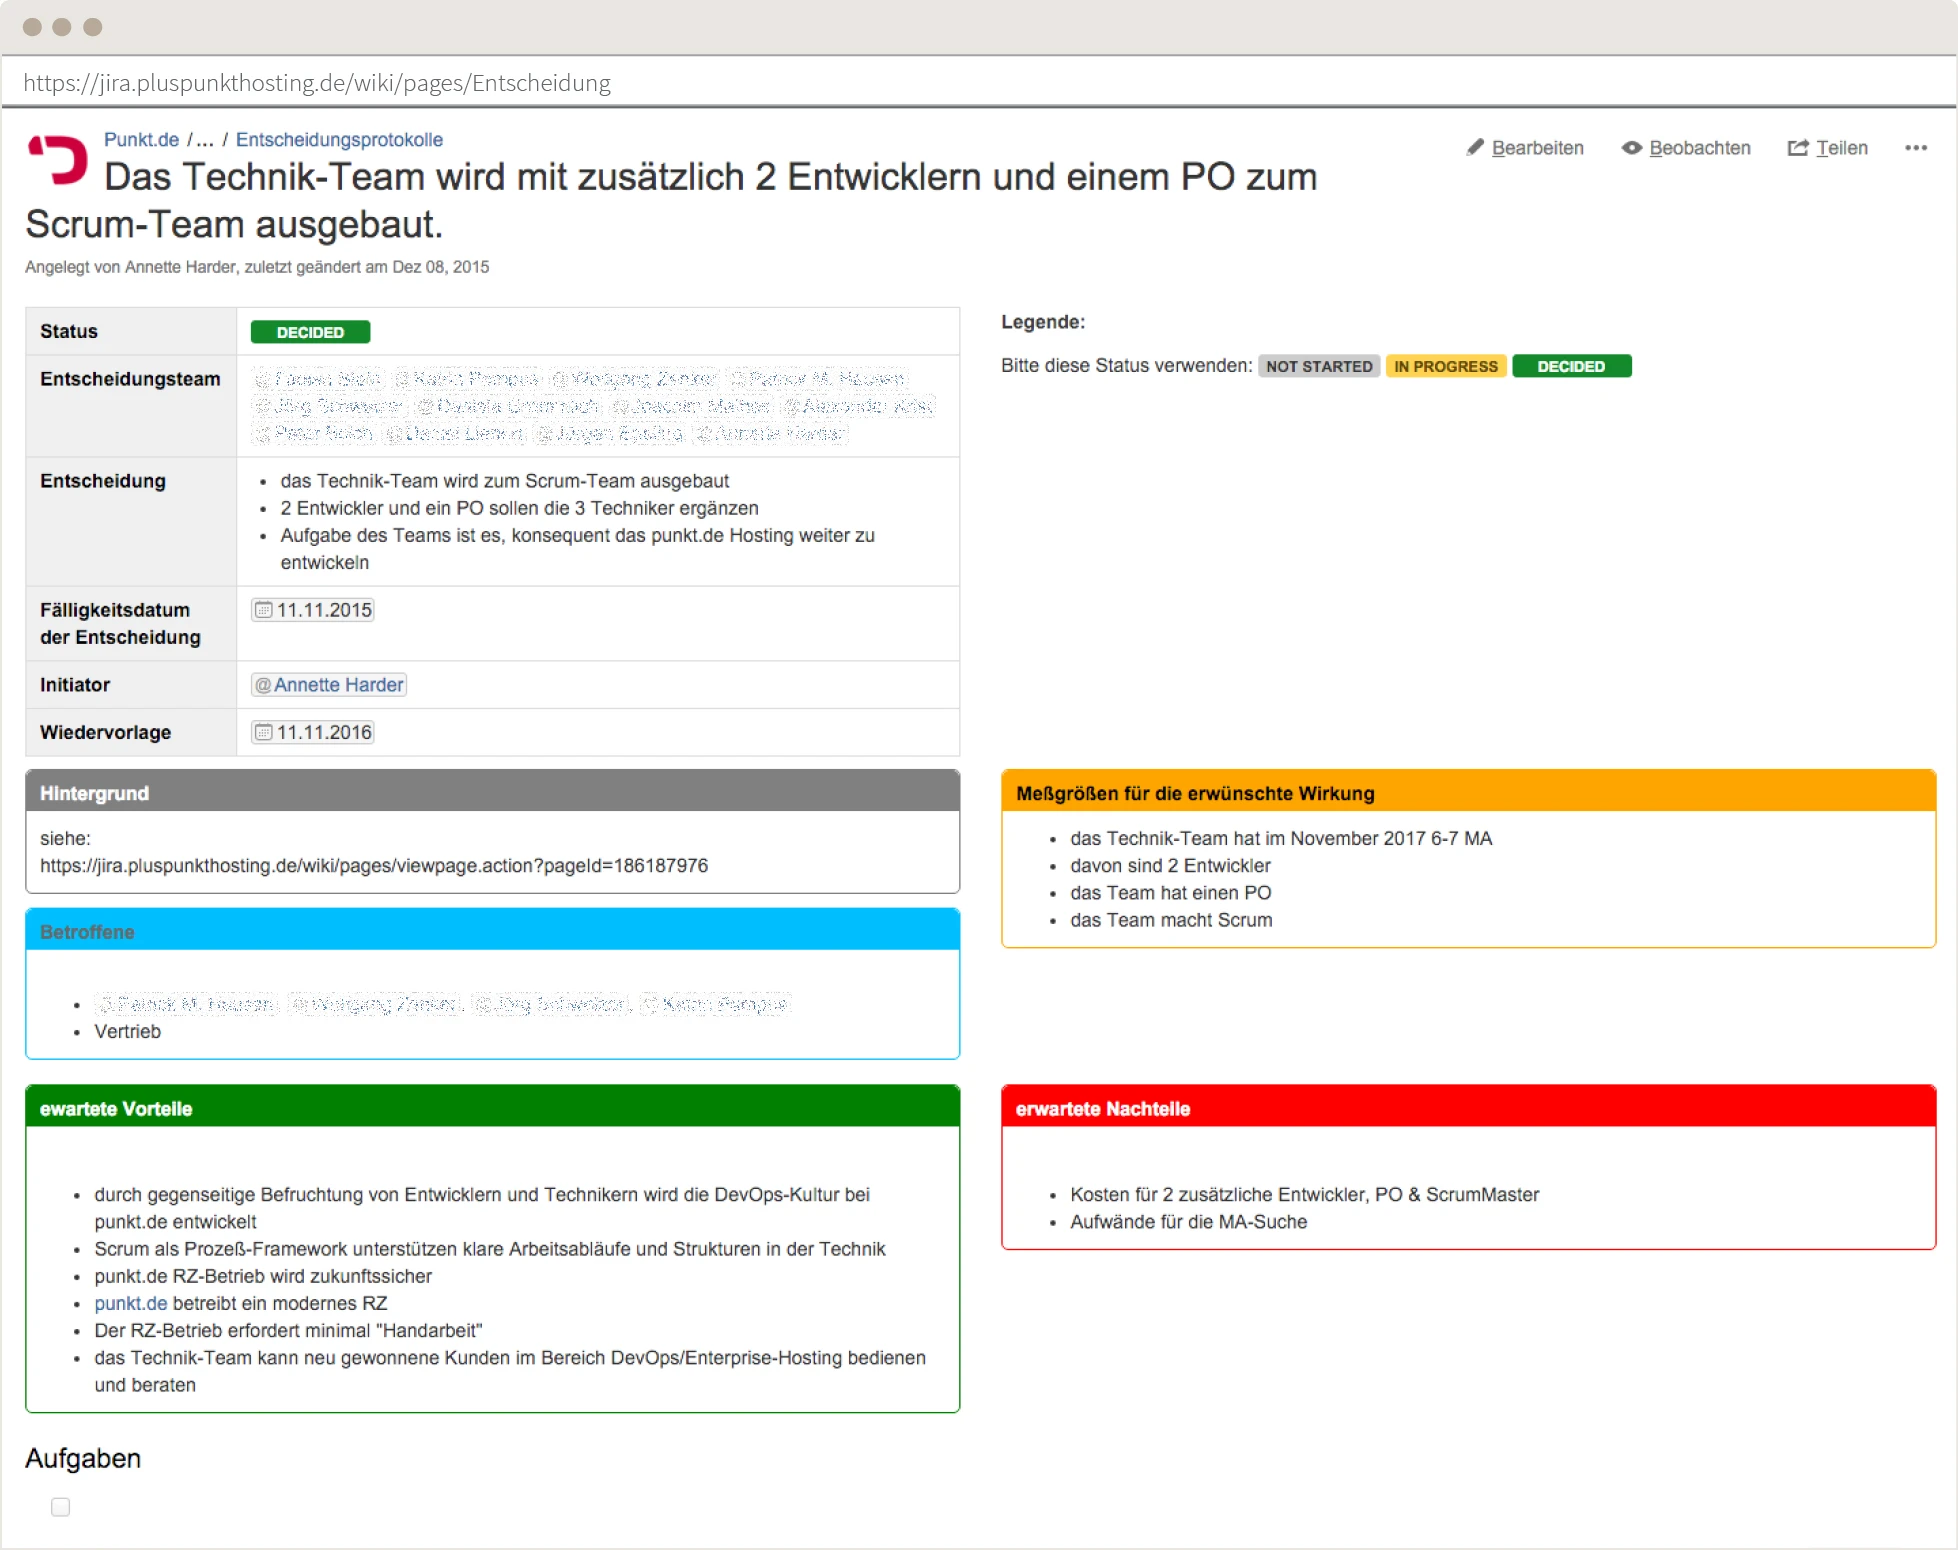Click the Hintergrund viewpage.action URL text
The image size is (1958, 1550).
click(x=374, y=866)
